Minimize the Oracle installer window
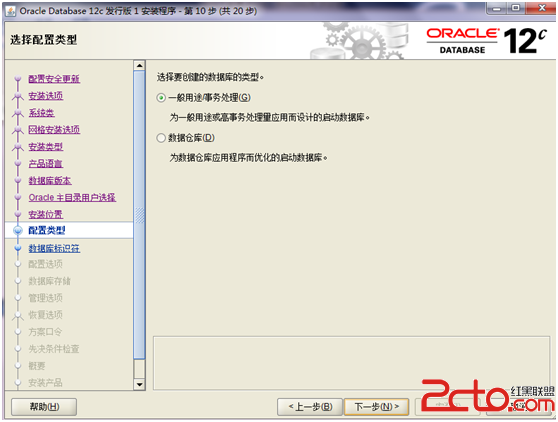Viewport: 558px width, 422px height. pos(497,8)
